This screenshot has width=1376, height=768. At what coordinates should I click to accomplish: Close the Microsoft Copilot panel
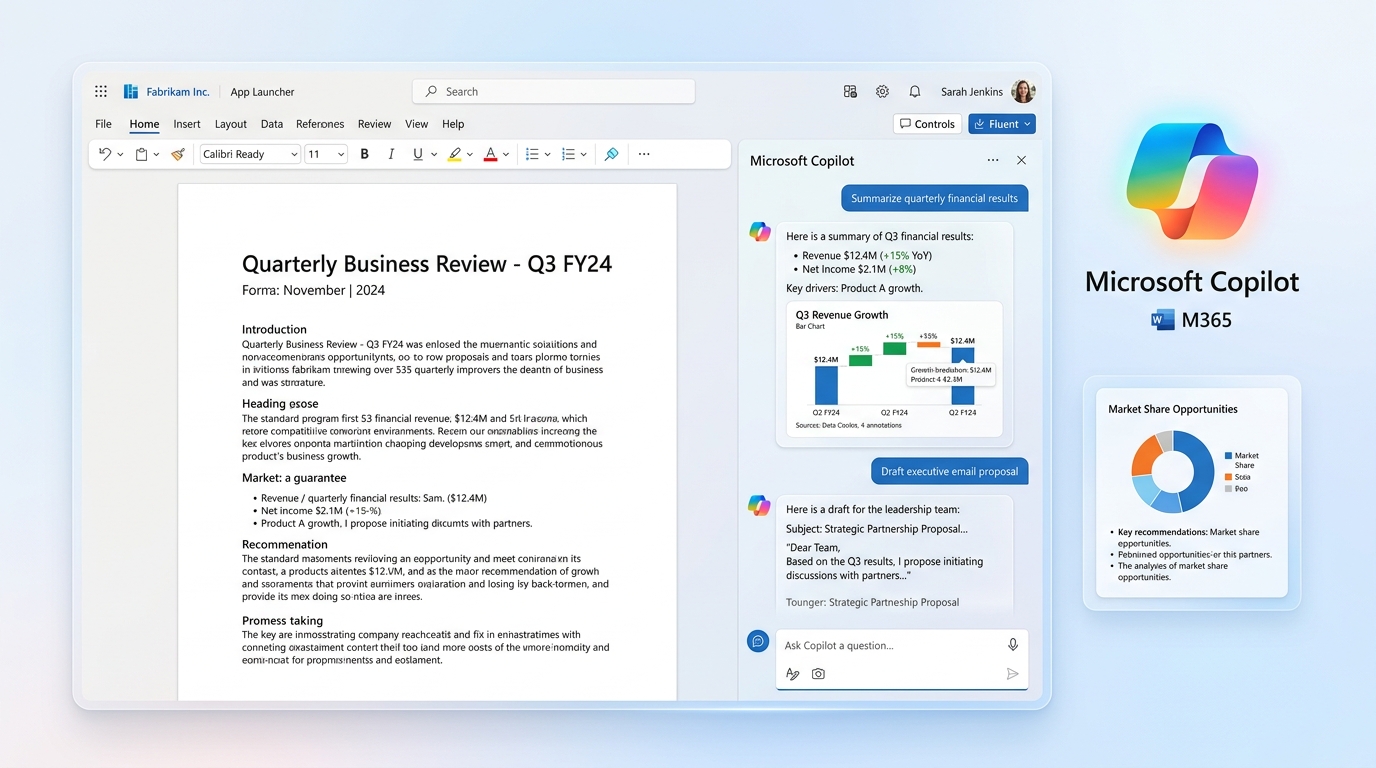click(x=1021, y=160)
